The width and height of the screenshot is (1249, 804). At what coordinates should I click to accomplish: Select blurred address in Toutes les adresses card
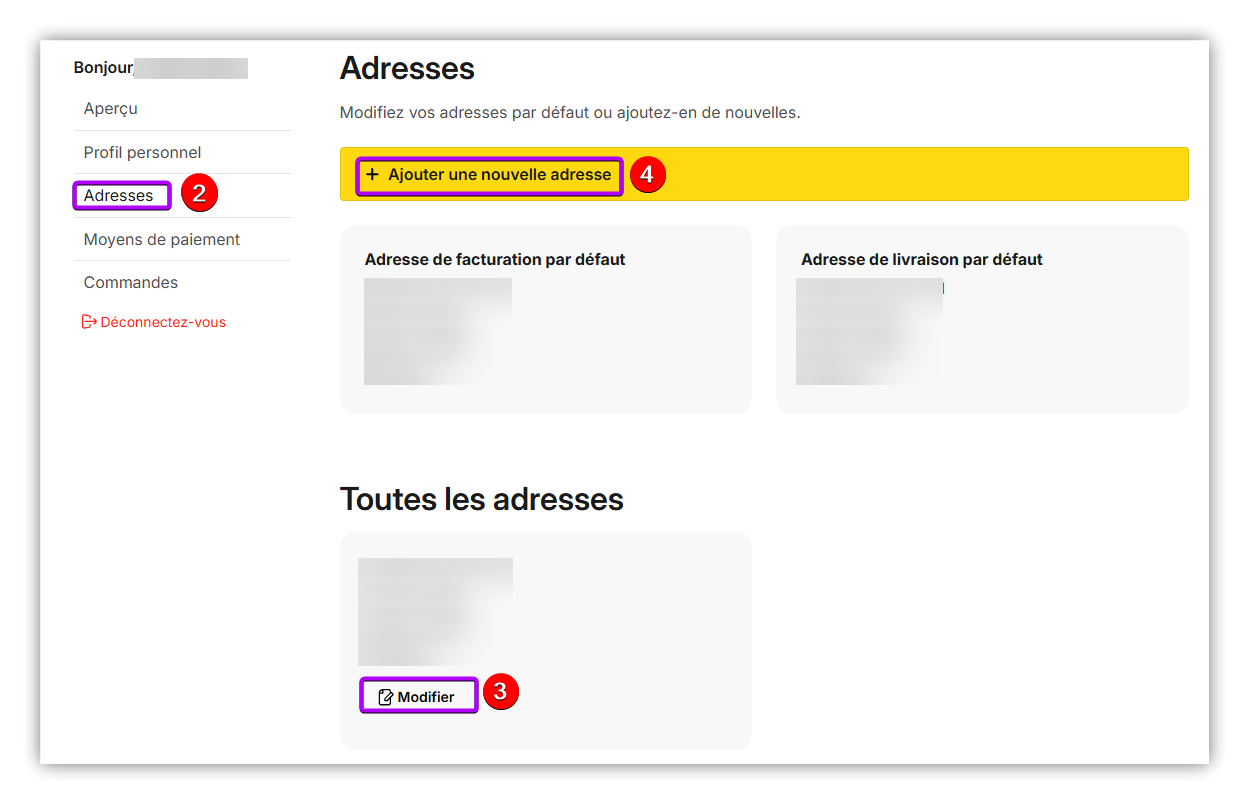pos(435,611)
